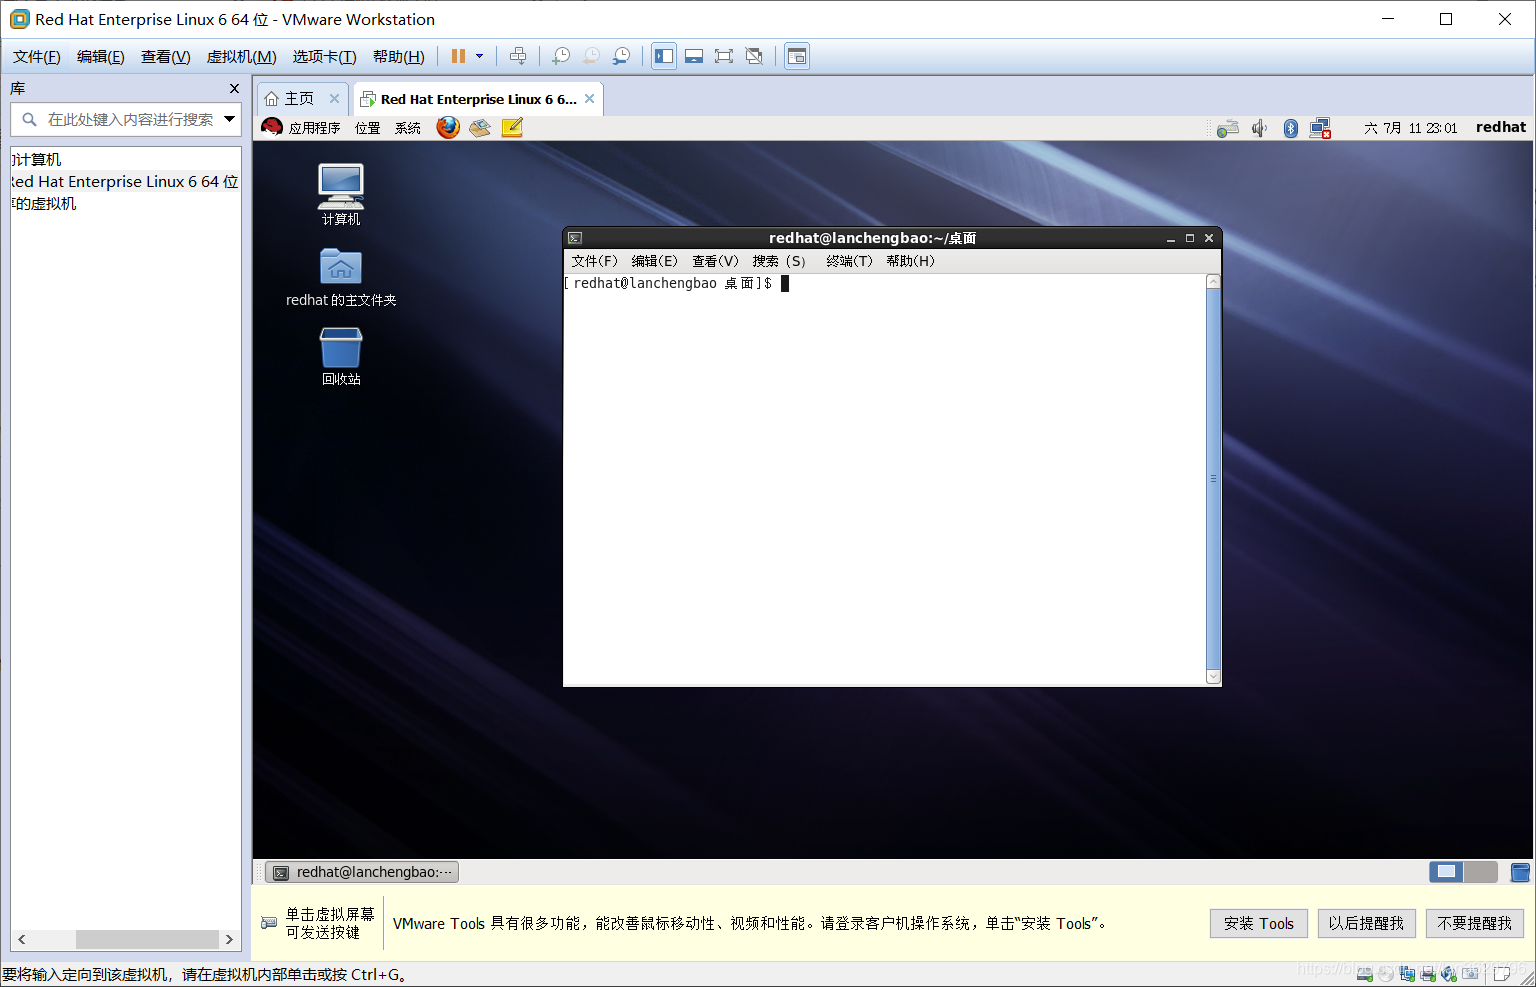Image resolution: width=1536 pixels, height=987 pixels.
Task: Send Ctrl+Alt+Del to the virtual machine
Action: 518,56
